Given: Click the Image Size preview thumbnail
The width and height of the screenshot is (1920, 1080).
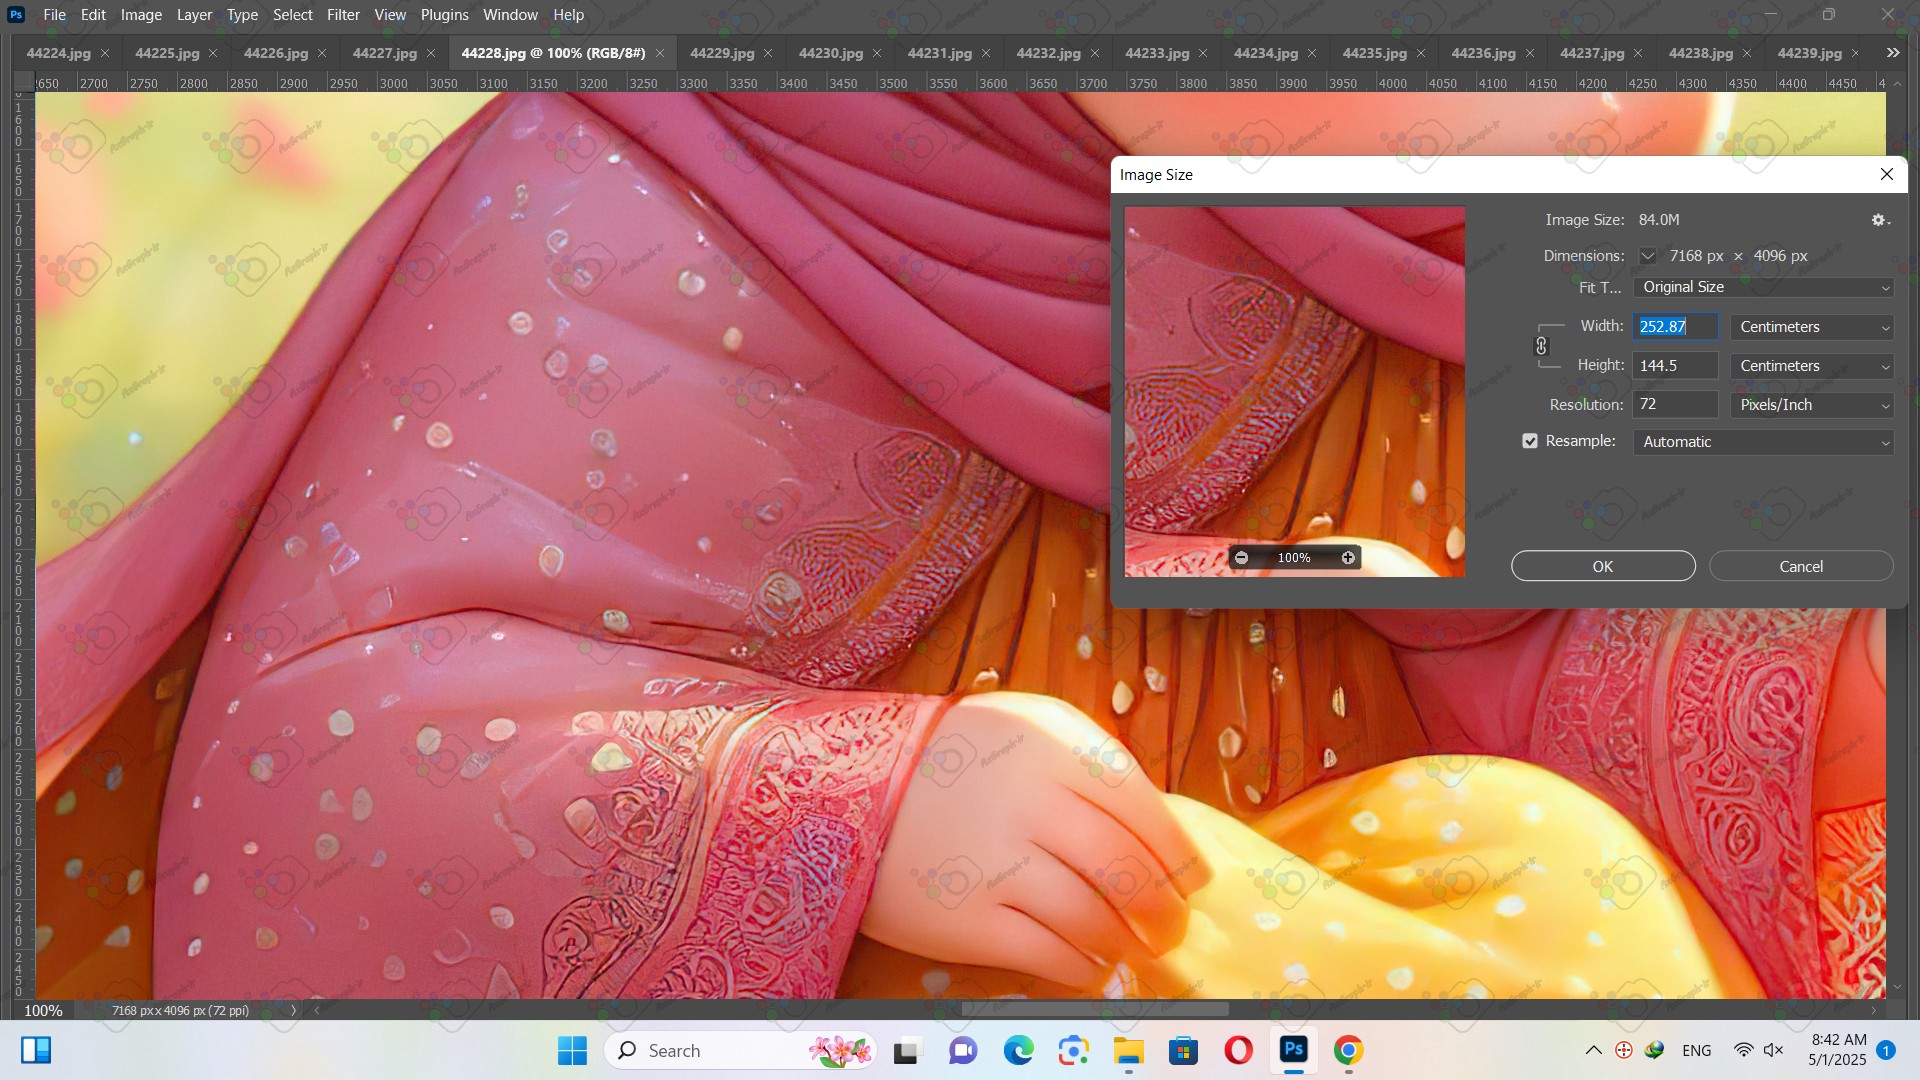Looking at the screenshot, I should pyautogui.click(x=1294, y=391).
